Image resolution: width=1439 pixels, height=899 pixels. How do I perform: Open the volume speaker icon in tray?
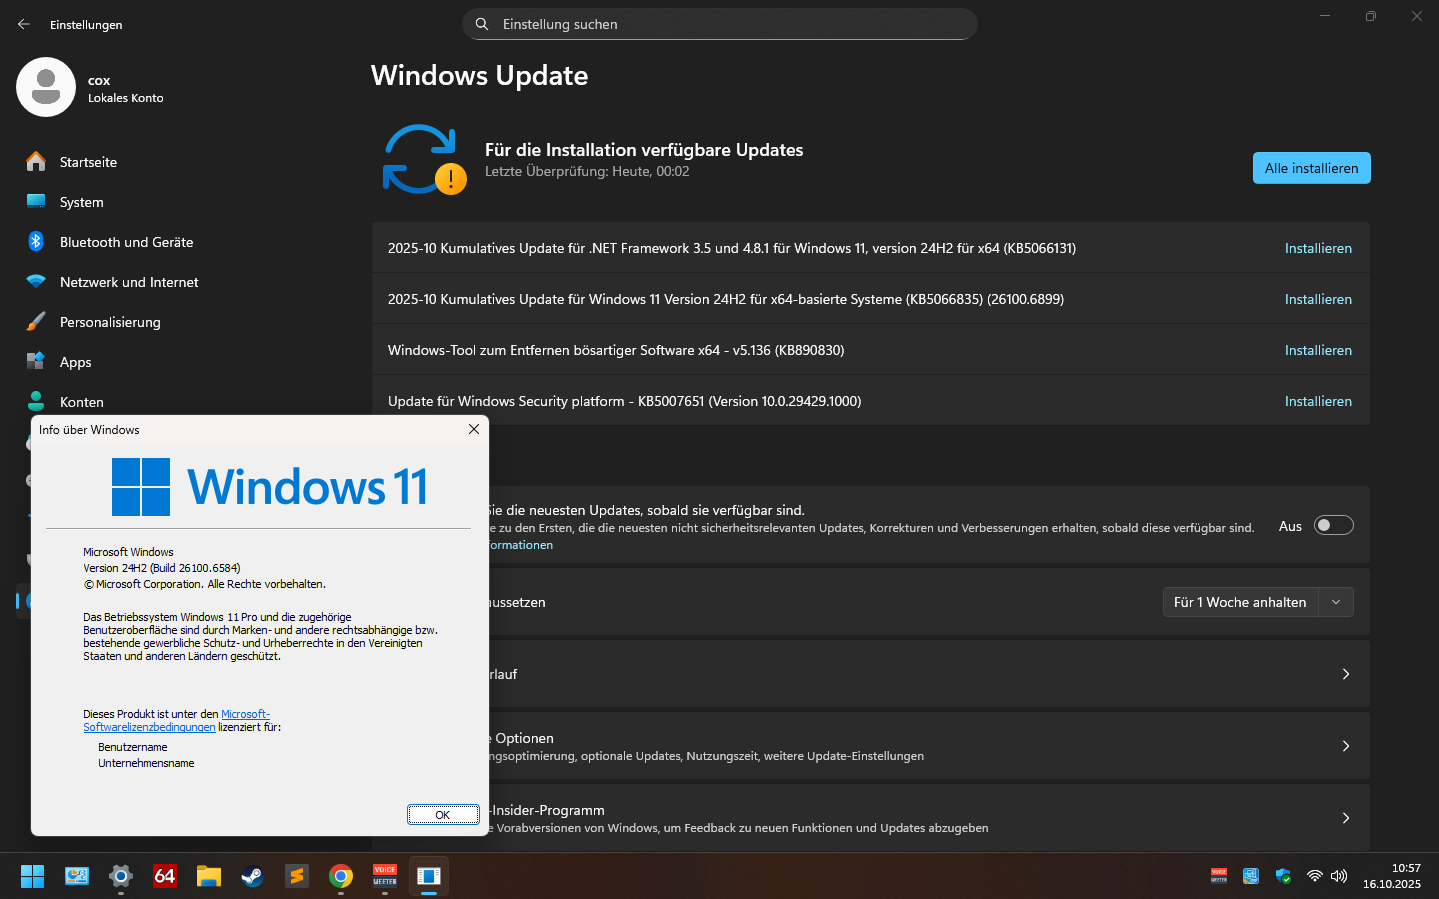[1339, 876]
